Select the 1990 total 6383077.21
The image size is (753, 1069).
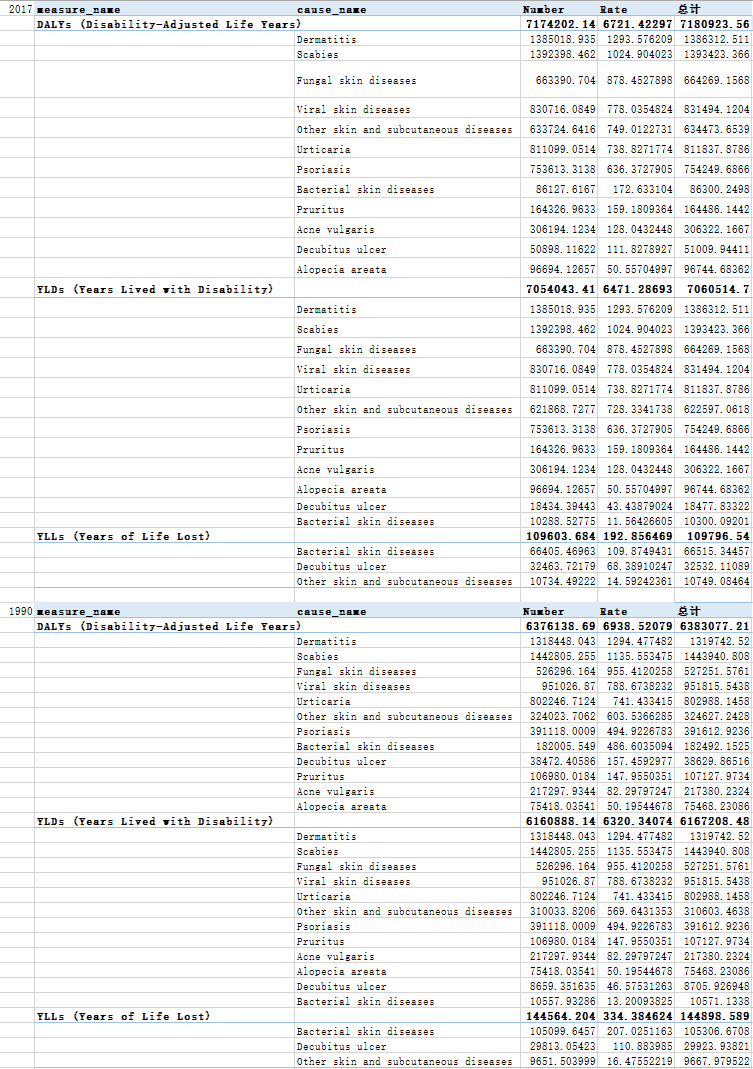[714, 627]
